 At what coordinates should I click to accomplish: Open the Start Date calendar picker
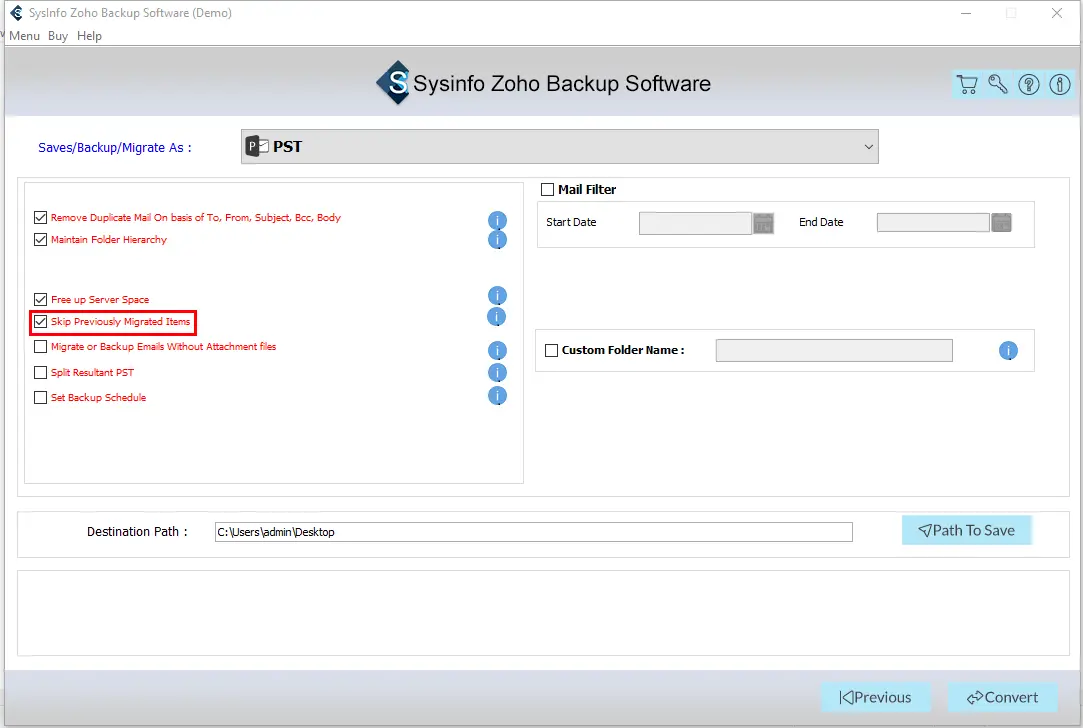click(763, 223)
